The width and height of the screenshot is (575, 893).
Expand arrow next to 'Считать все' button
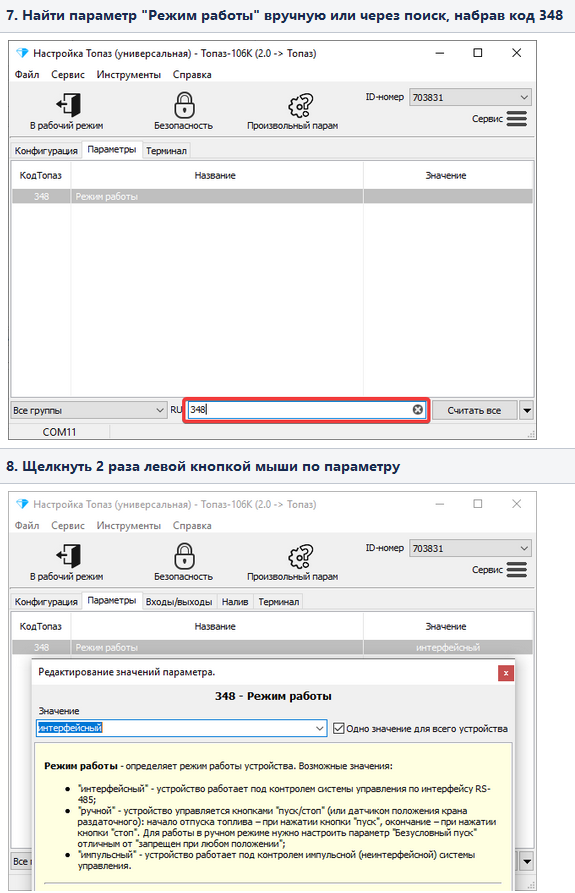527,410
